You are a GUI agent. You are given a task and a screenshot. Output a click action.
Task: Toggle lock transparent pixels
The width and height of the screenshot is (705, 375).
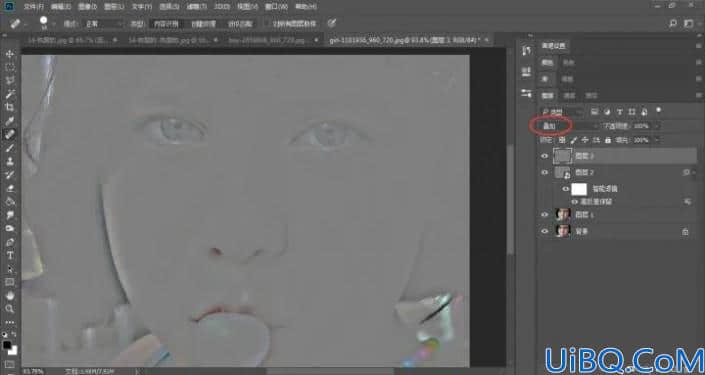(562, 140)
